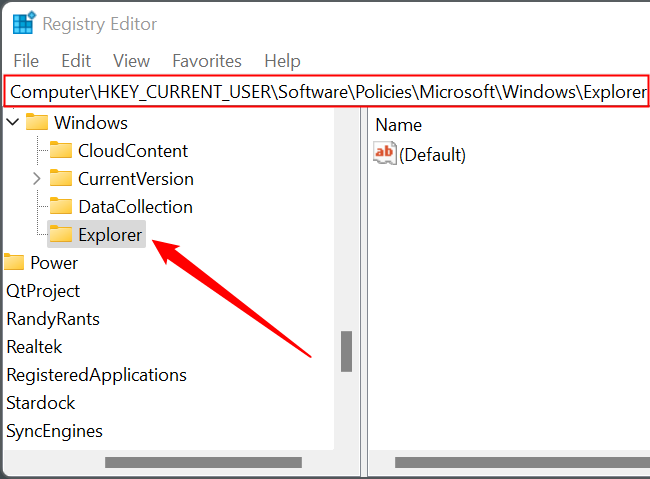650x479 pixels.
Task: Select the RegisteredApplications key
Action: coord(97,375)
